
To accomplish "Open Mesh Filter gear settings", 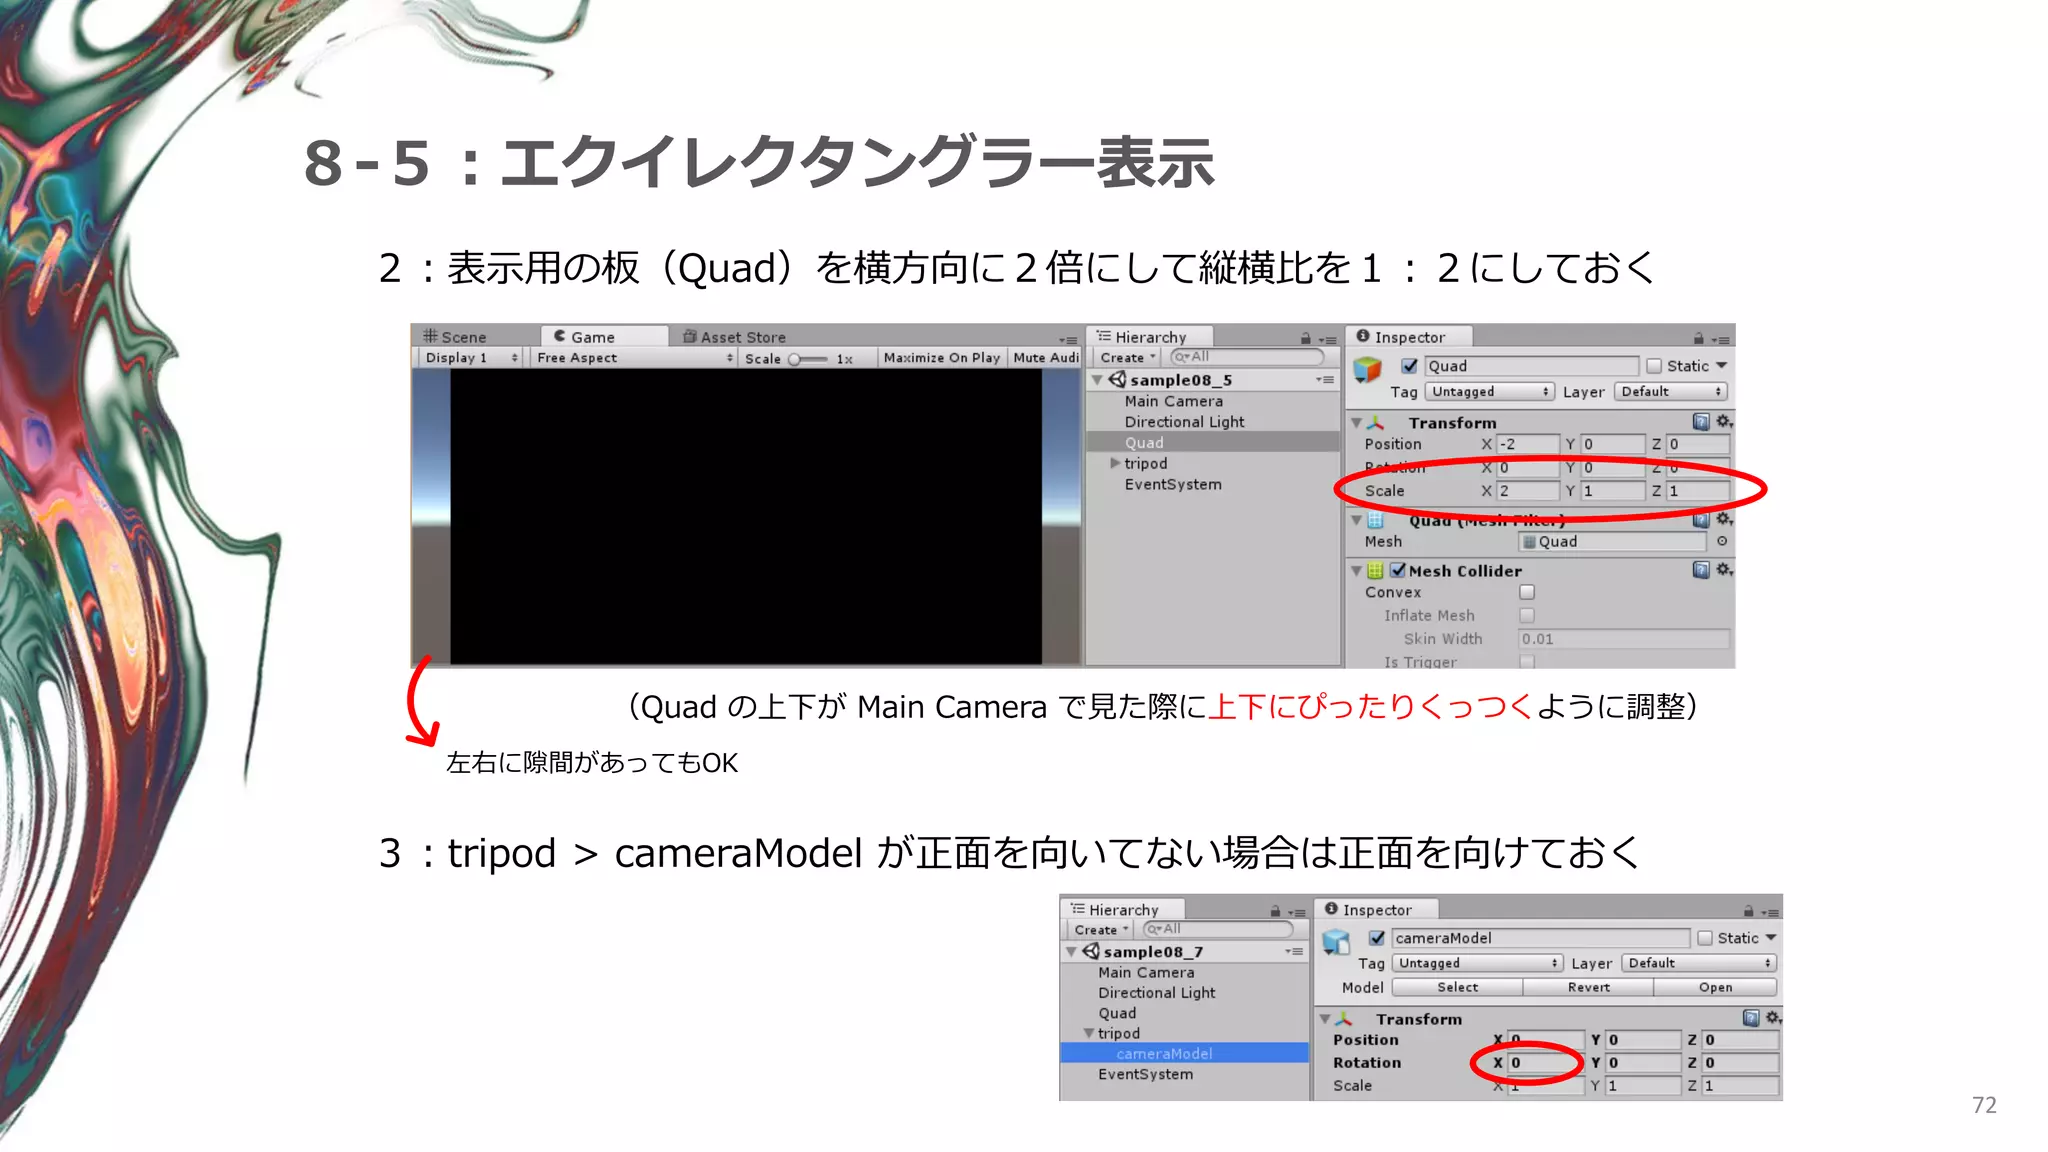I will click(x=1724, y=519).
